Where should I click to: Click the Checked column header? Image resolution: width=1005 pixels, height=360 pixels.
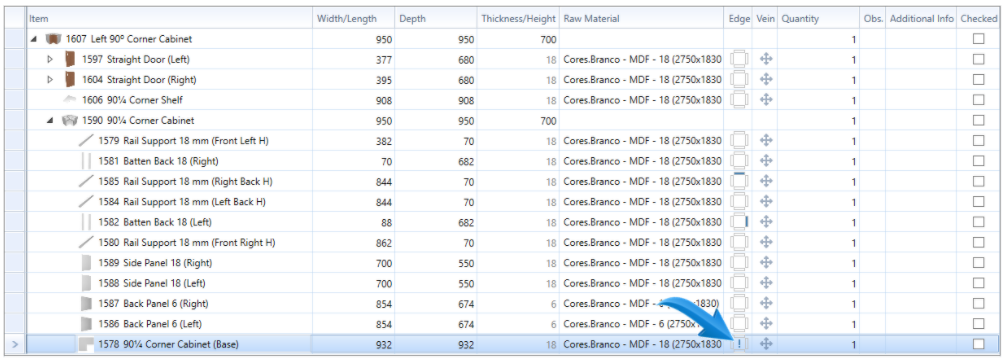click(x=978, y=19)
